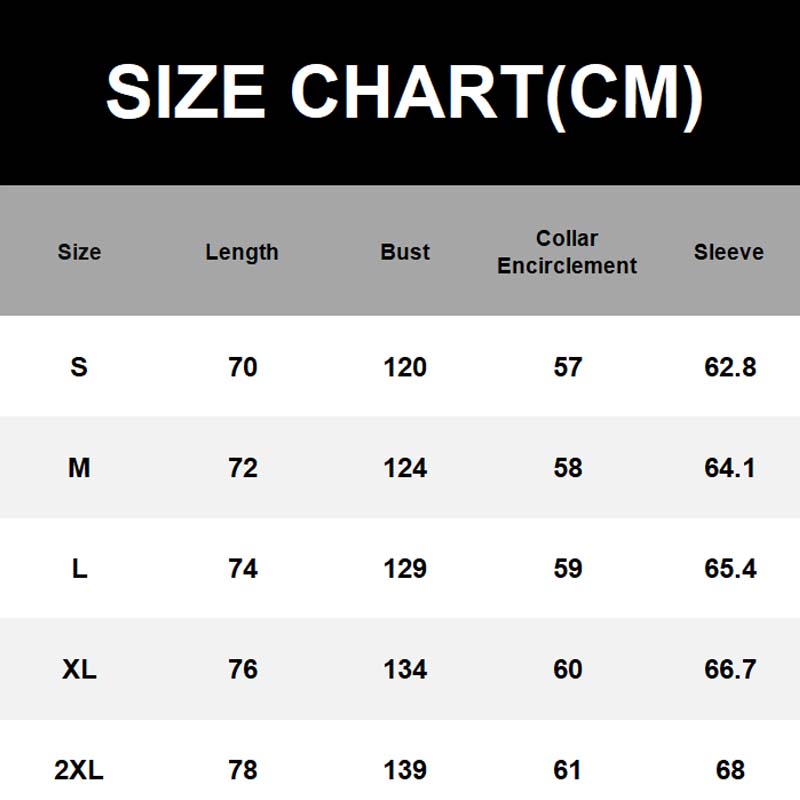Click the 2XL size row label

[x=79, y=770]
